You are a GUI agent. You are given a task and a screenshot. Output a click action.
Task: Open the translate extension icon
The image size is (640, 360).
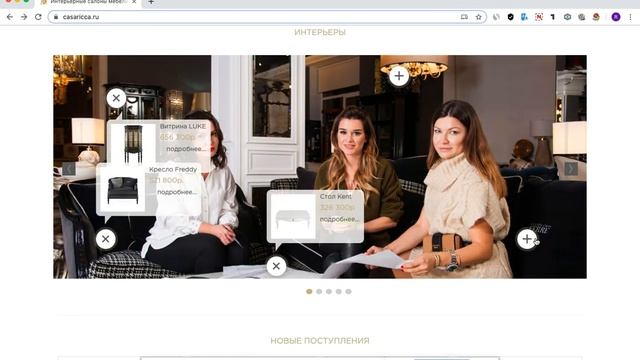click(x=524, y=17)
